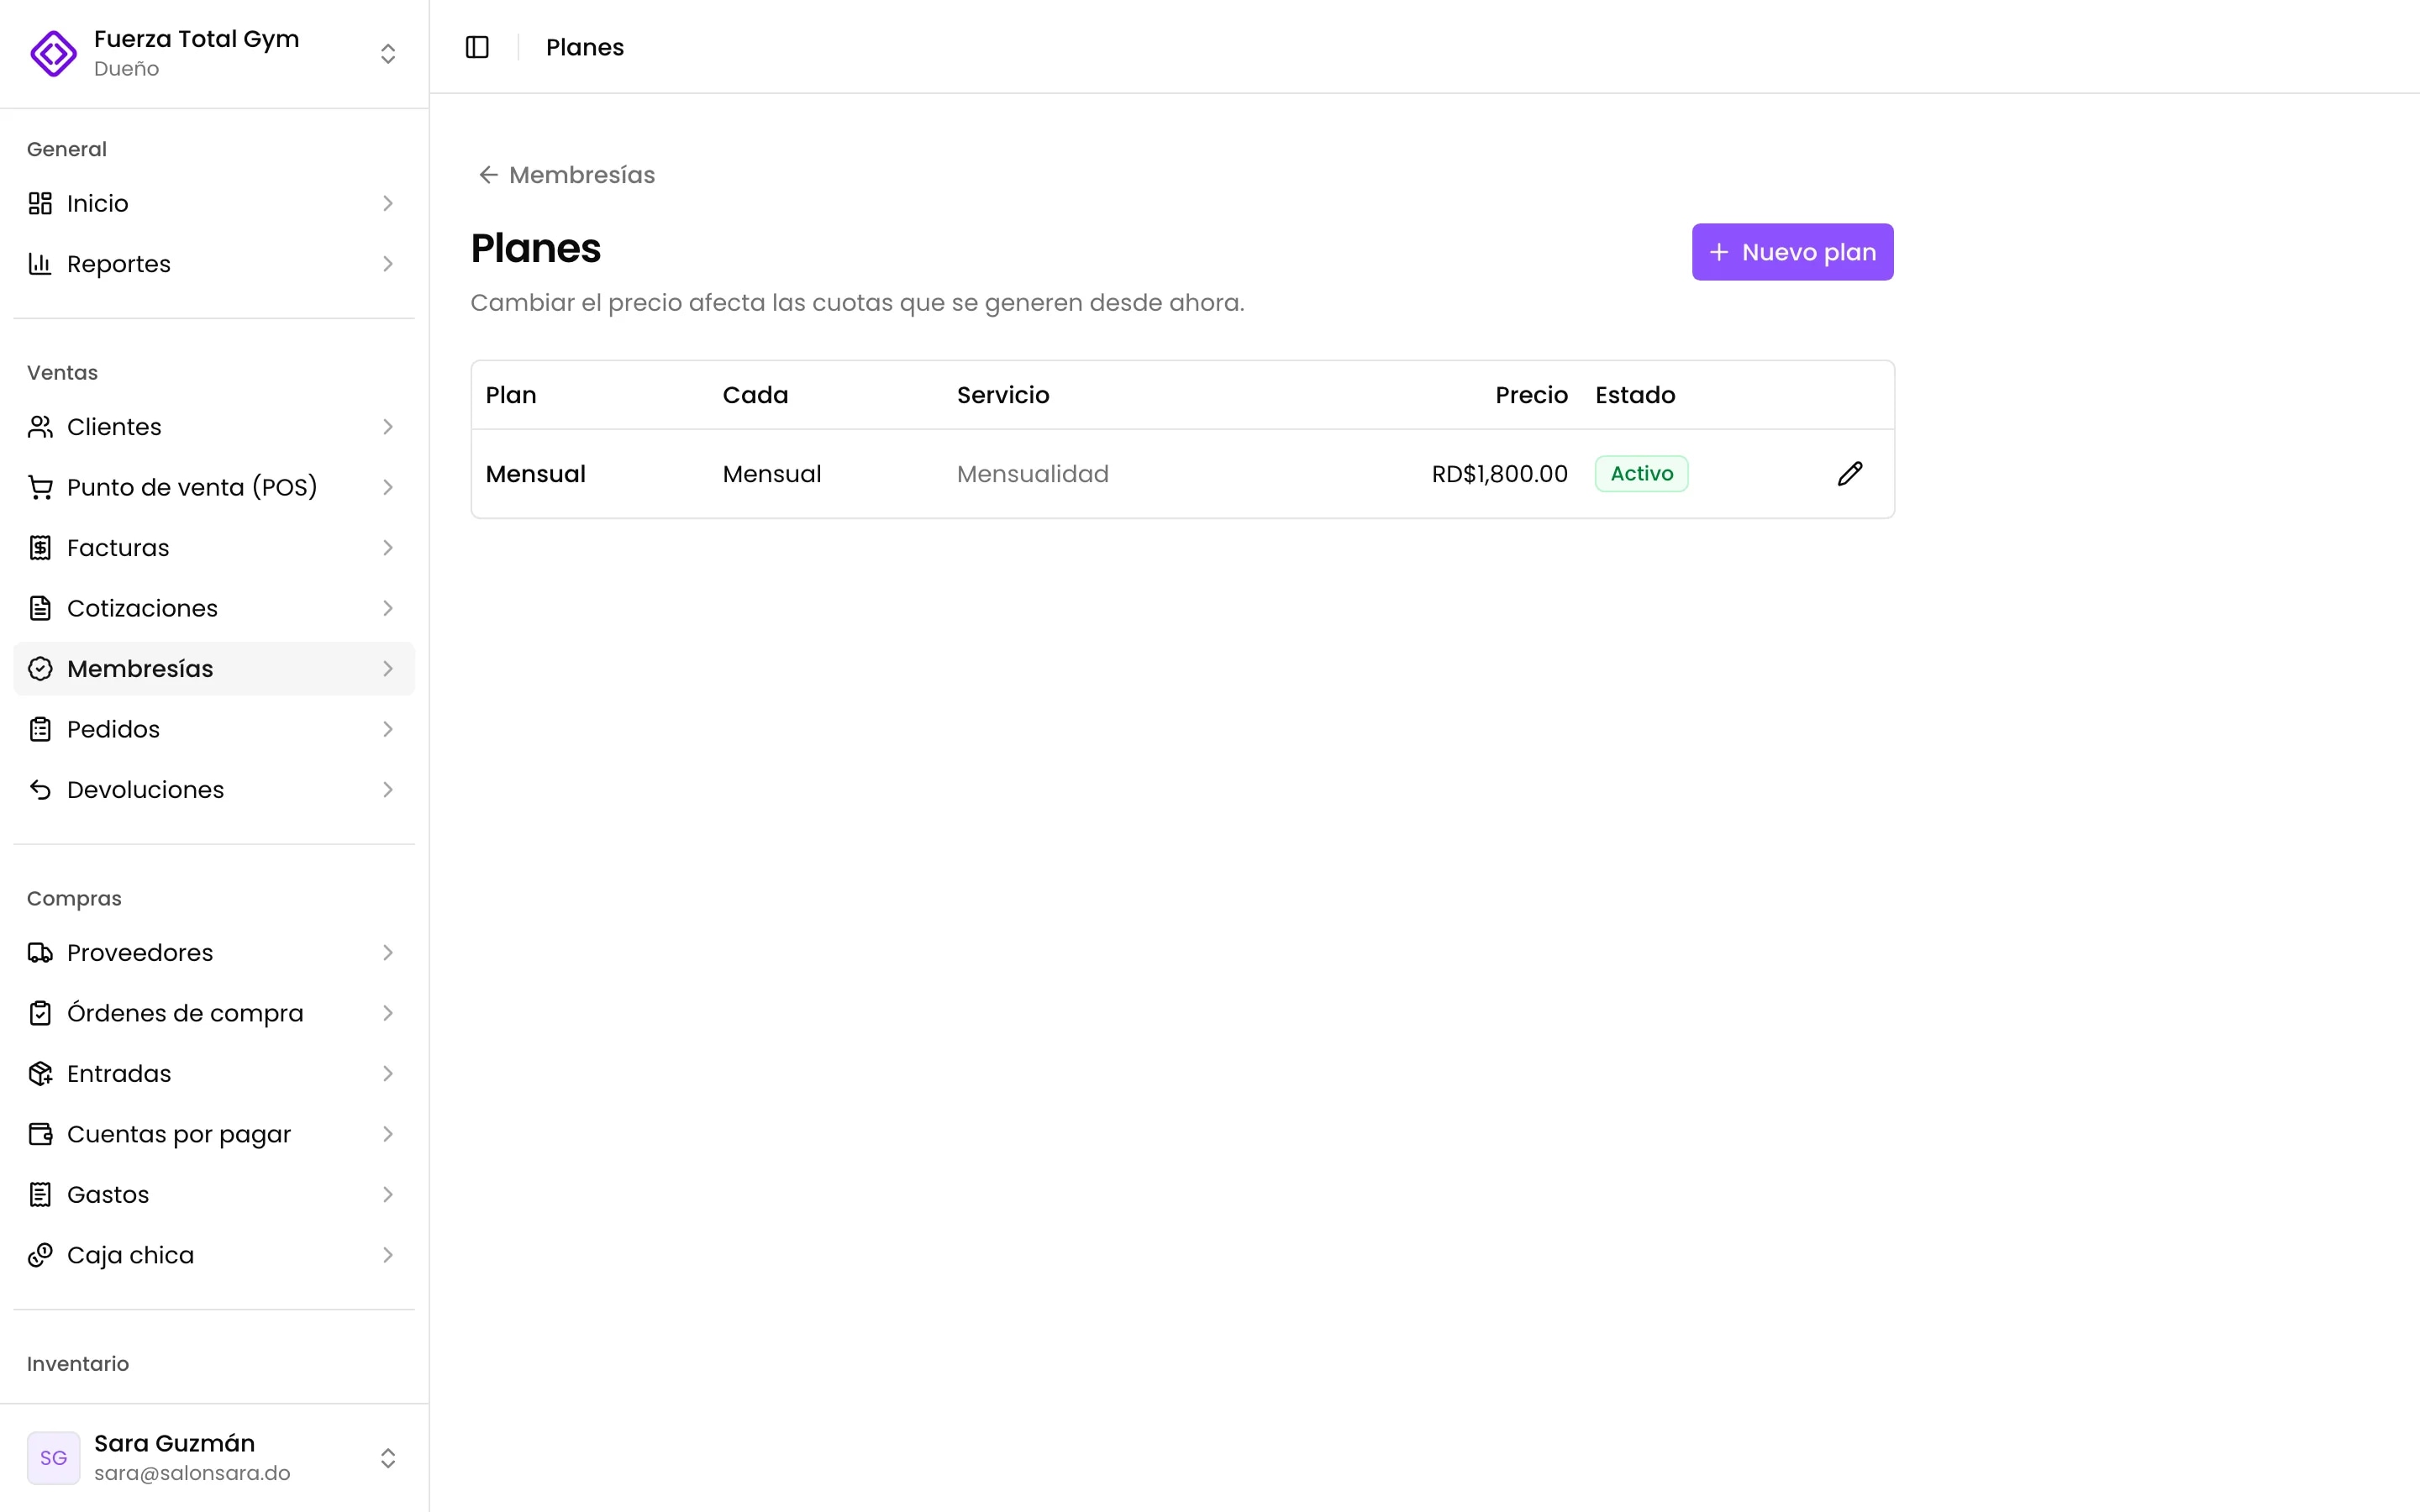This screenshot has height=1512, width=2420.
Task: Edit the Mensual plan with pencil icon
Action: [x=1850, y=474]
